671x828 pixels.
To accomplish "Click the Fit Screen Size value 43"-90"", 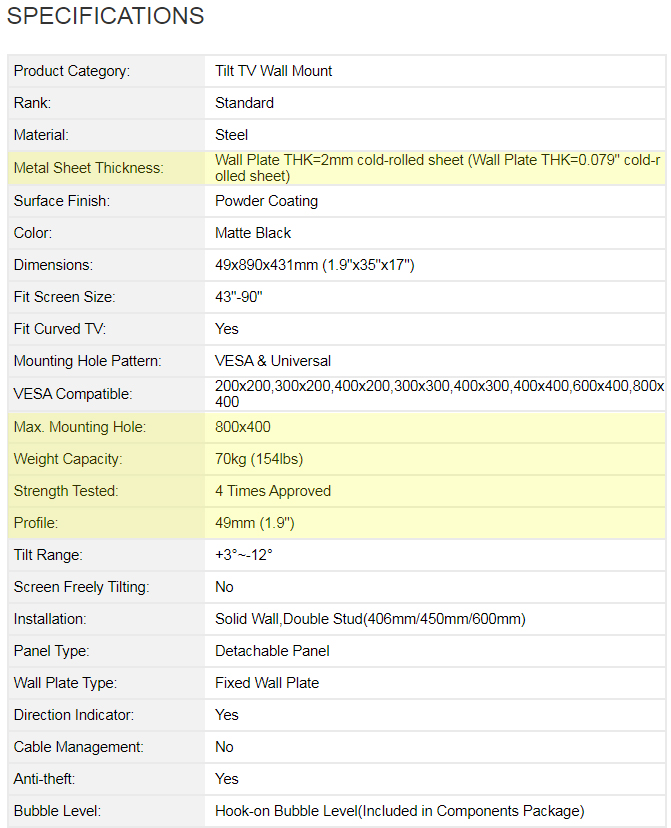I will point(241,297).
